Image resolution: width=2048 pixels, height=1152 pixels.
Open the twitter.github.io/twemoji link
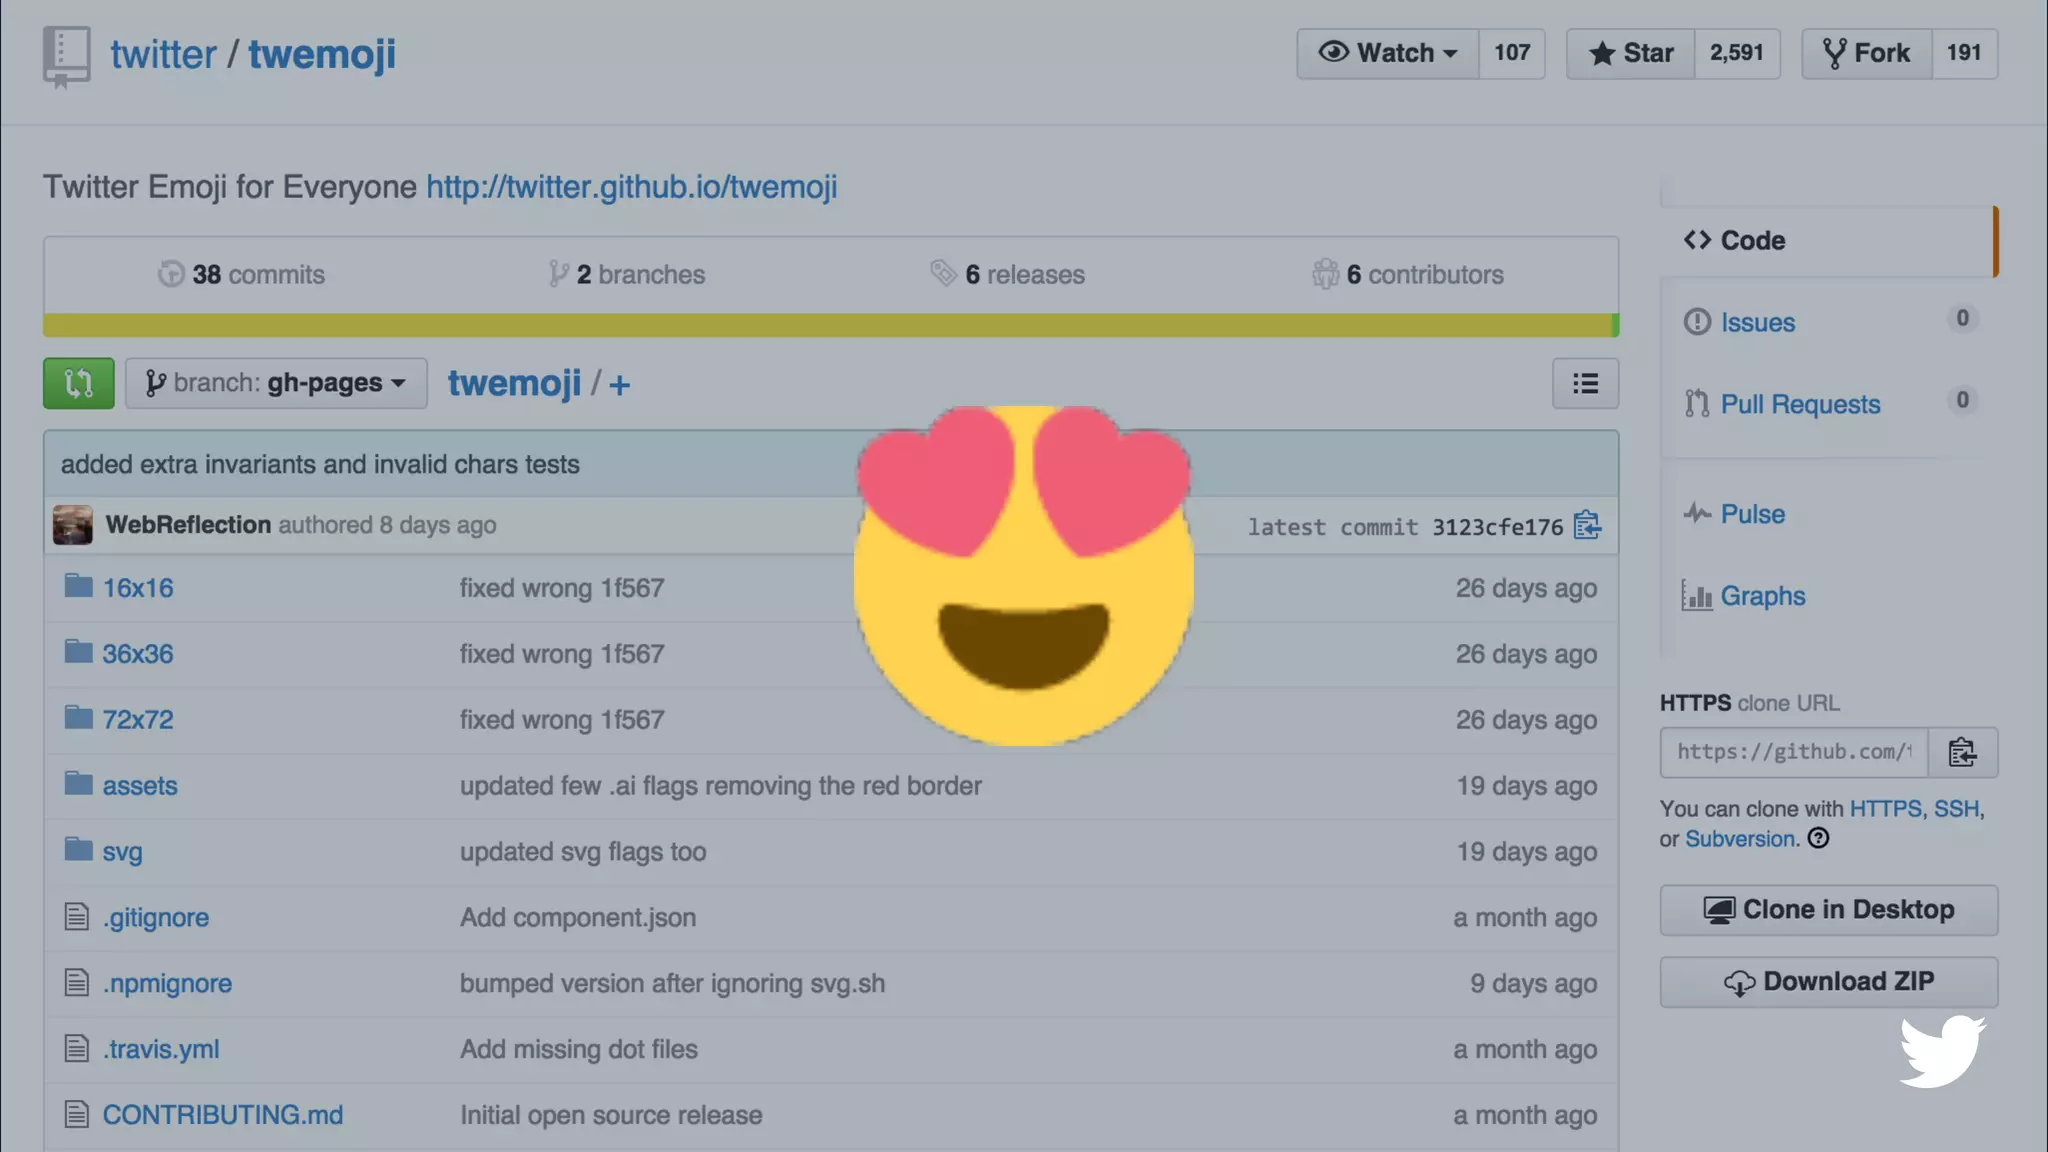point(631,187)
